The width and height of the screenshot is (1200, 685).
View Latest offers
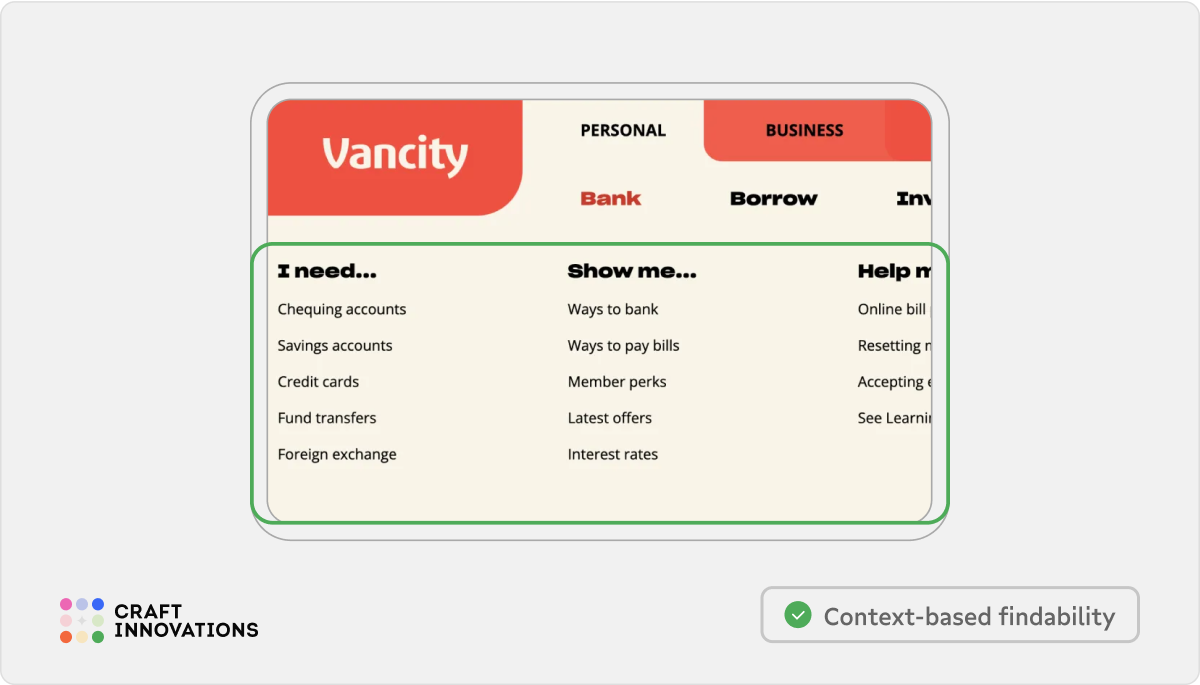tap(610, 417)
